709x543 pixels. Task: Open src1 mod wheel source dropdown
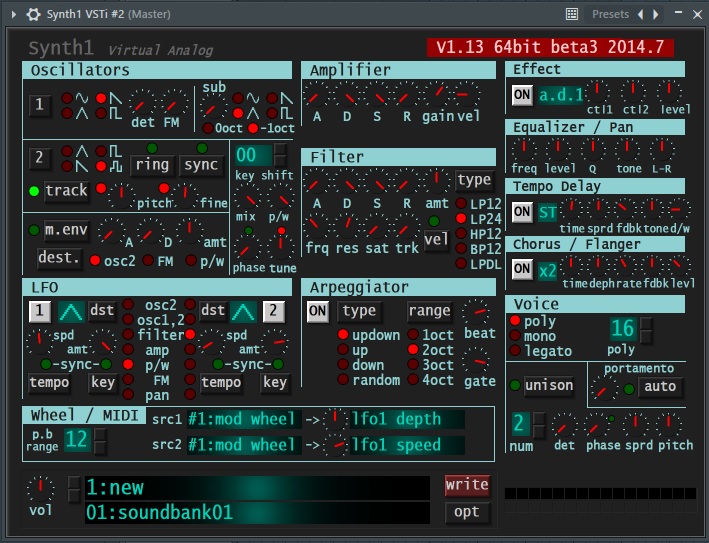[x=244, y=419]
